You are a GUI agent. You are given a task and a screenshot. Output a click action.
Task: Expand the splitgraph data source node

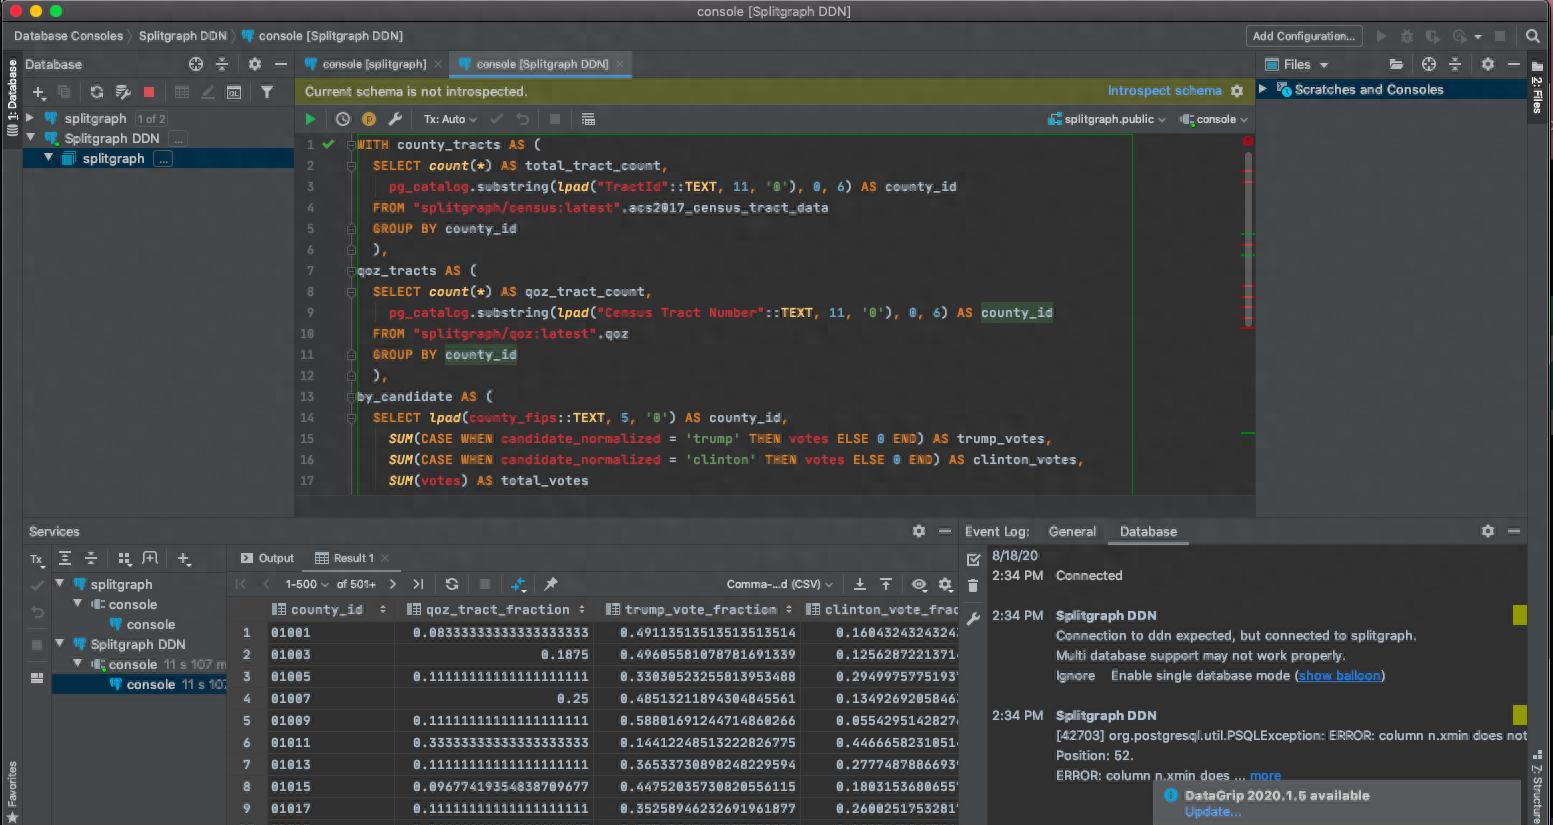31,118
